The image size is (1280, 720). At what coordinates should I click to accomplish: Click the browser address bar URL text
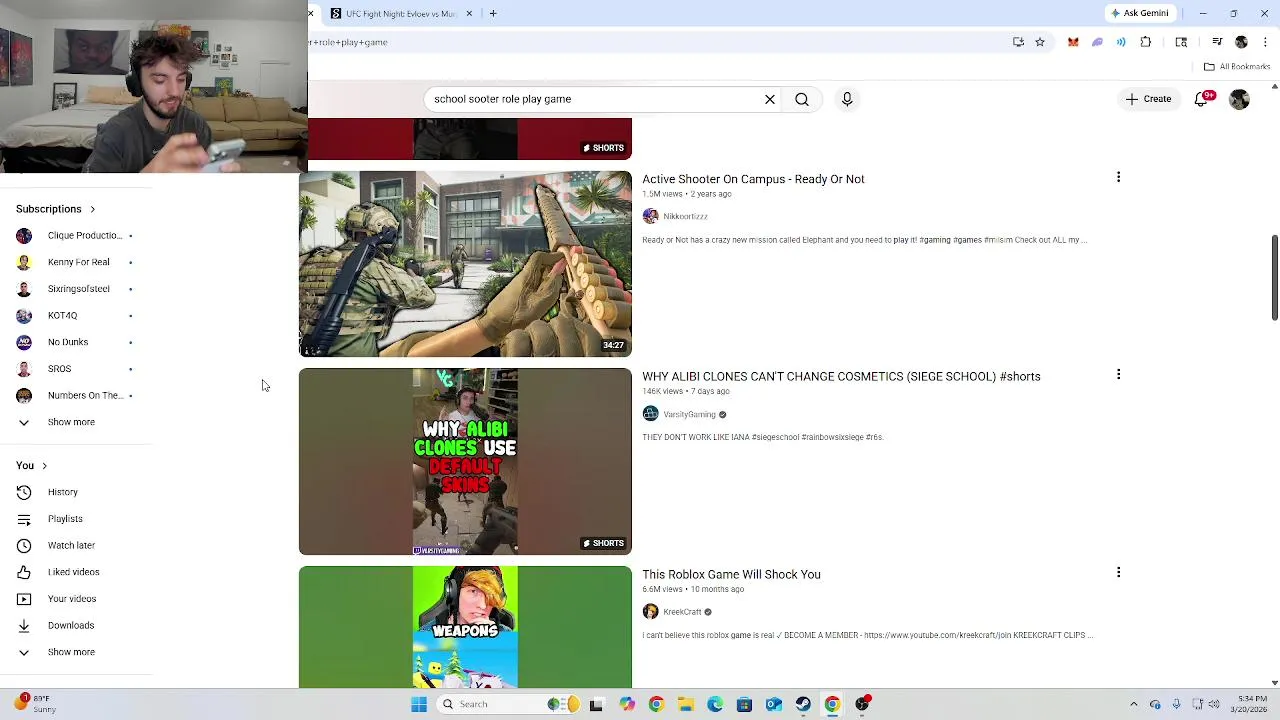[347, 42]
